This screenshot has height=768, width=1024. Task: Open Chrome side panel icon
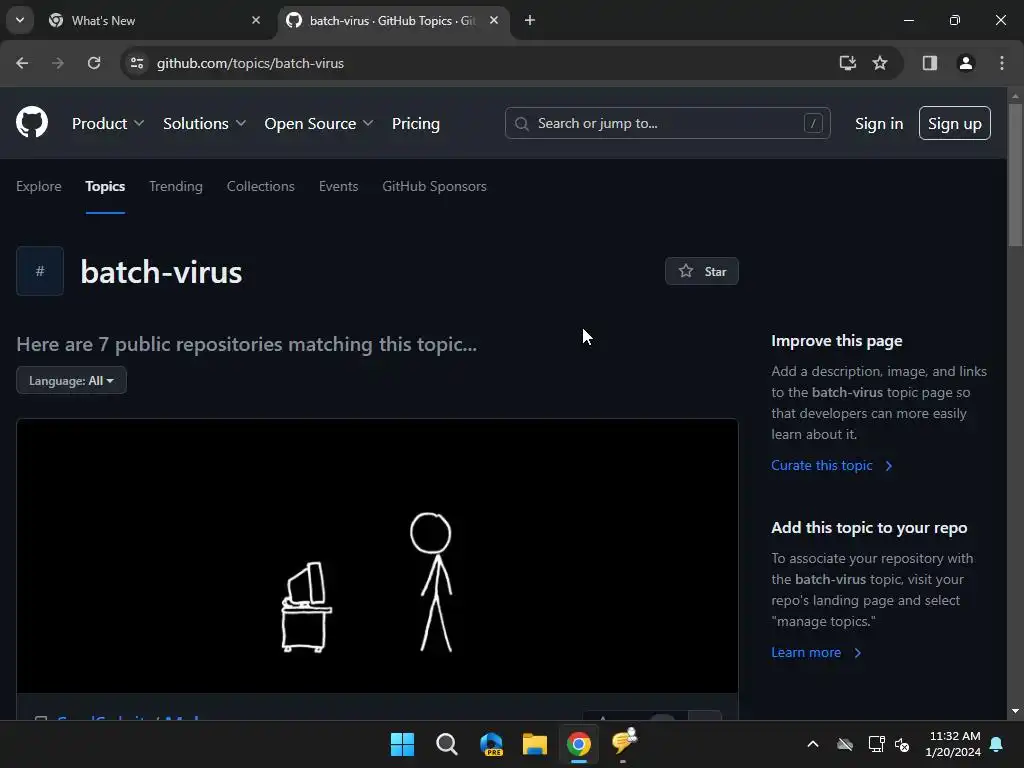pos(930,63)
